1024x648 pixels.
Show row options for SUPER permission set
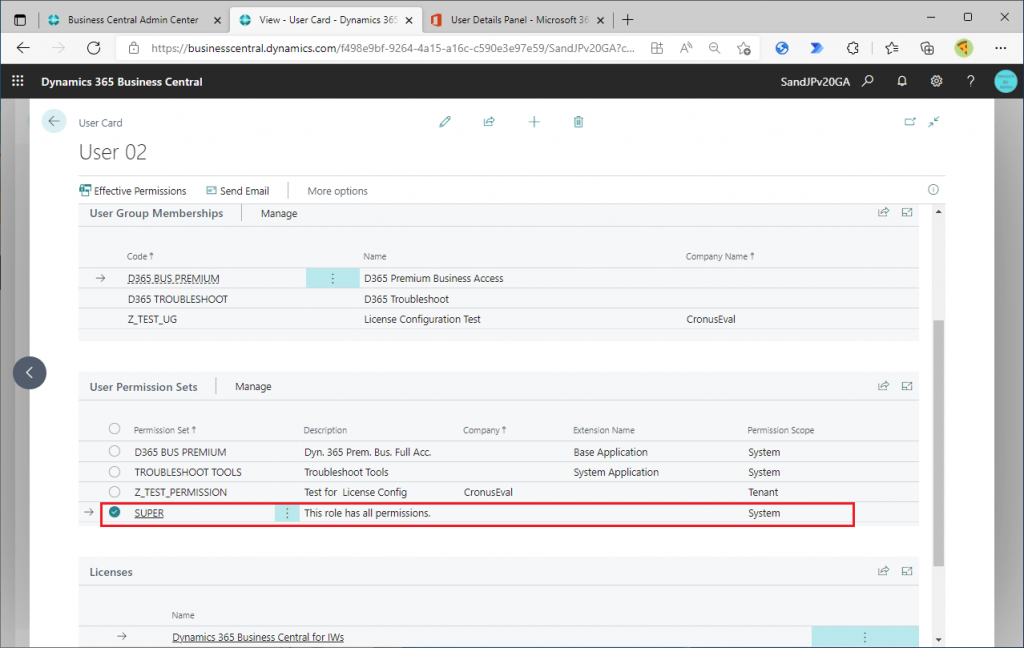click(x=287, y=513)
